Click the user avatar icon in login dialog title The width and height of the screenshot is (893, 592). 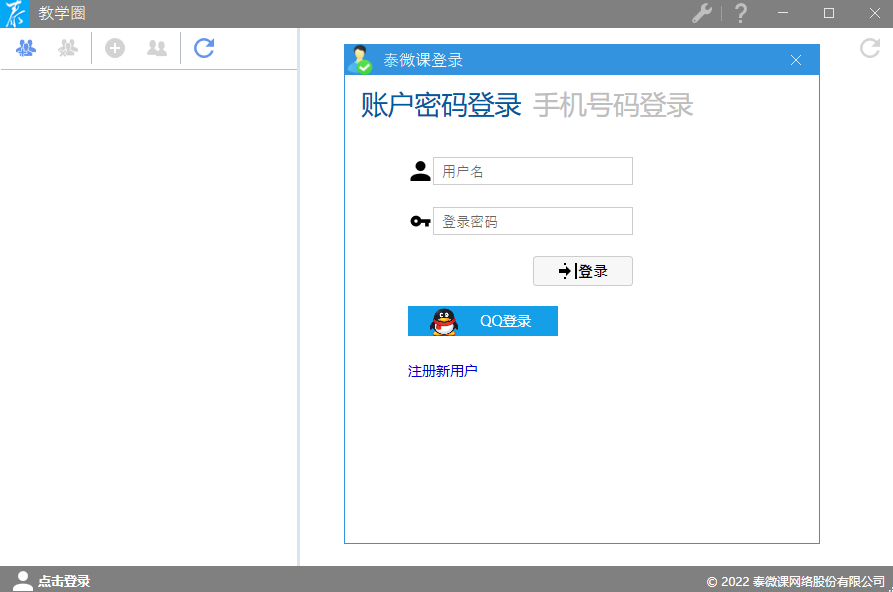(361, 60)
